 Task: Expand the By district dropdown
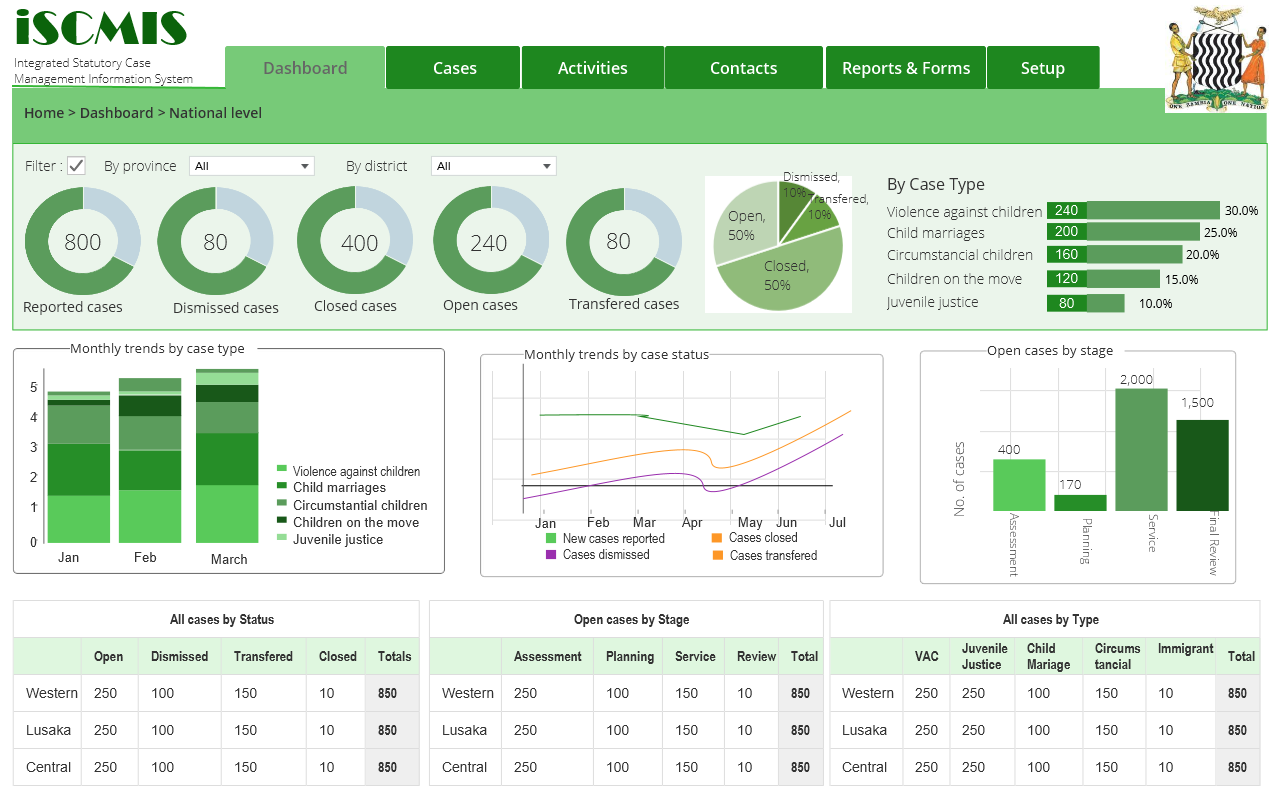[x=493, y=166]
